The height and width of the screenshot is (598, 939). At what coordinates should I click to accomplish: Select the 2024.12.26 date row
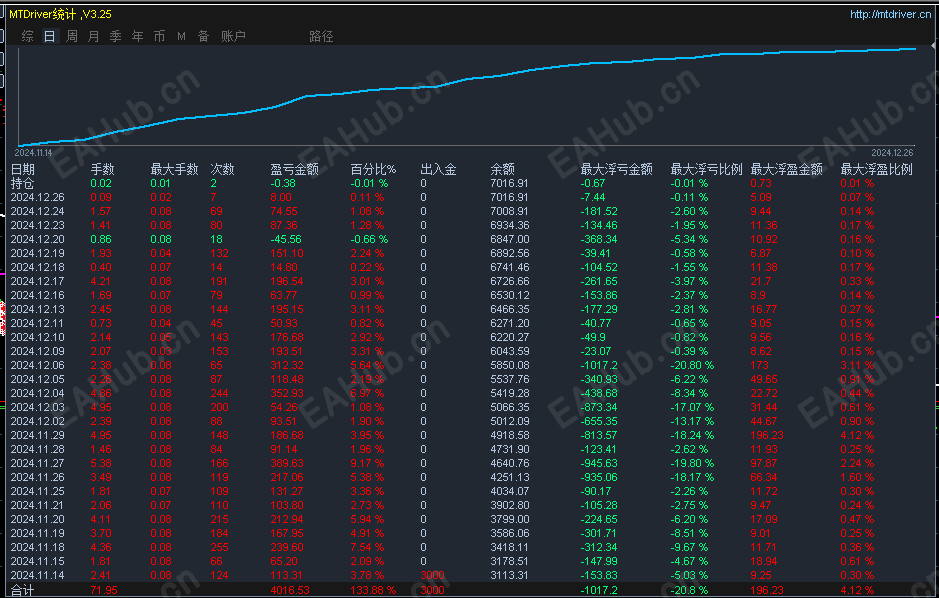point(37,198)
